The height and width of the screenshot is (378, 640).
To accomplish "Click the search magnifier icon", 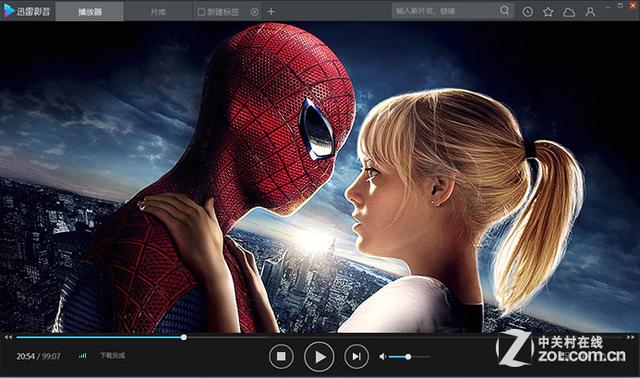I will pos(505,10).
